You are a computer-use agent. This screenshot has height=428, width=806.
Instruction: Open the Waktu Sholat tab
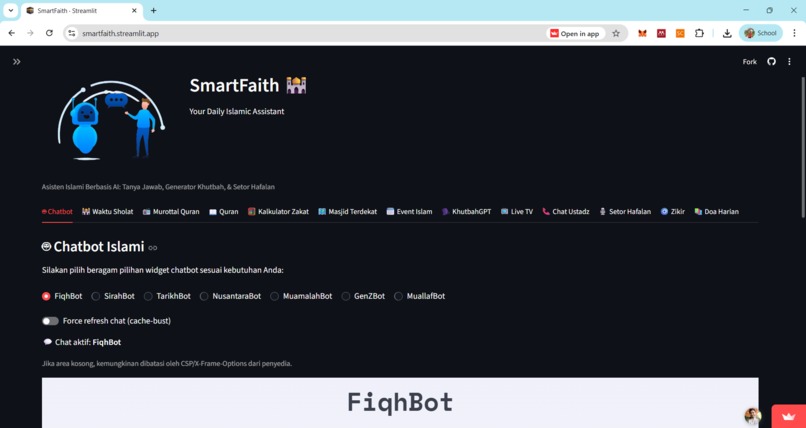(x=107, y=212)
